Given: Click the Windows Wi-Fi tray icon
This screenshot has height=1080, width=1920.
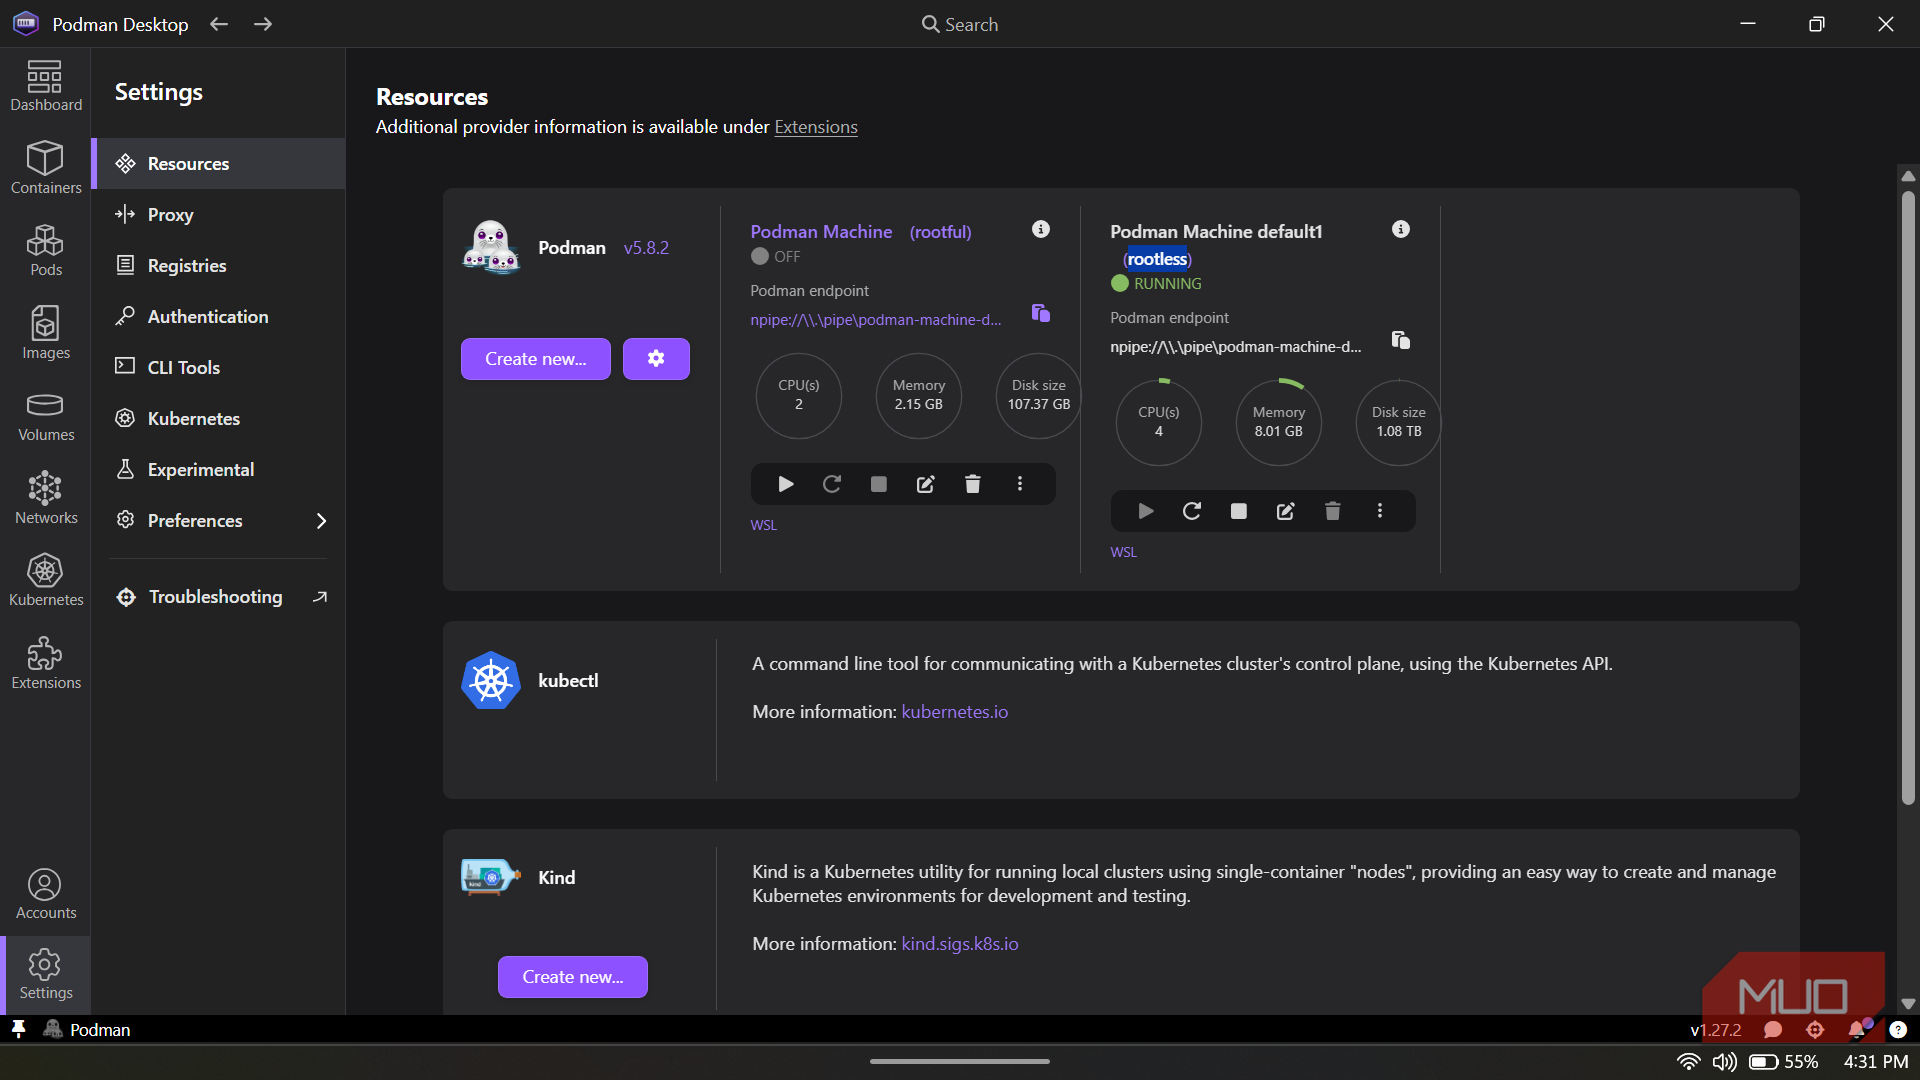Looking at the screenshot, I should pos(1689,1062).
